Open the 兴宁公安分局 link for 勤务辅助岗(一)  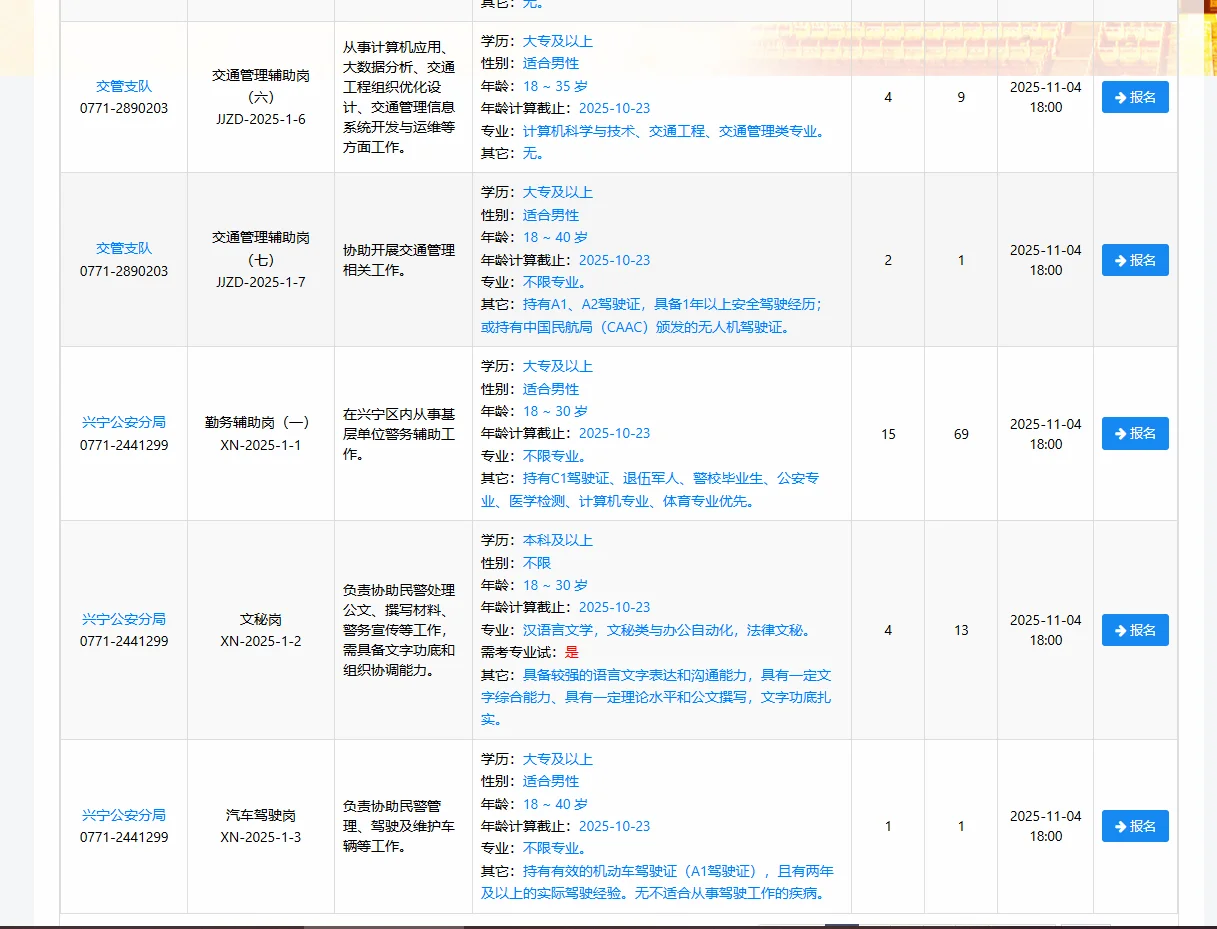pyautogui.click(x=123, y=423)
